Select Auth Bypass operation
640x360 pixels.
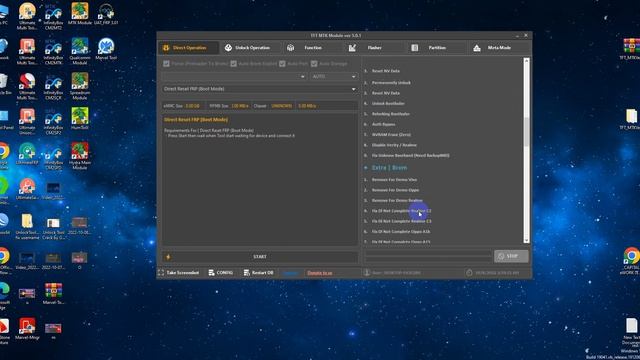pyautogui.click(x=383, y=124)
